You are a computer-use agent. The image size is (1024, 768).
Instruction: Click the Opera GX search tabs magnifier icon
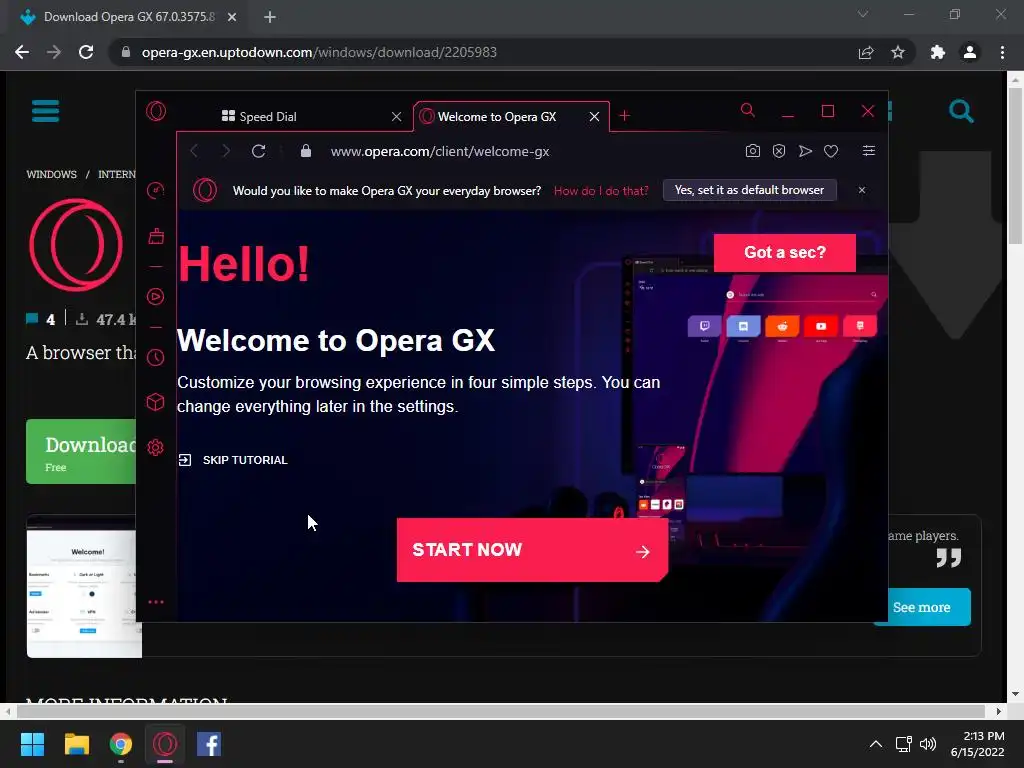748,110
